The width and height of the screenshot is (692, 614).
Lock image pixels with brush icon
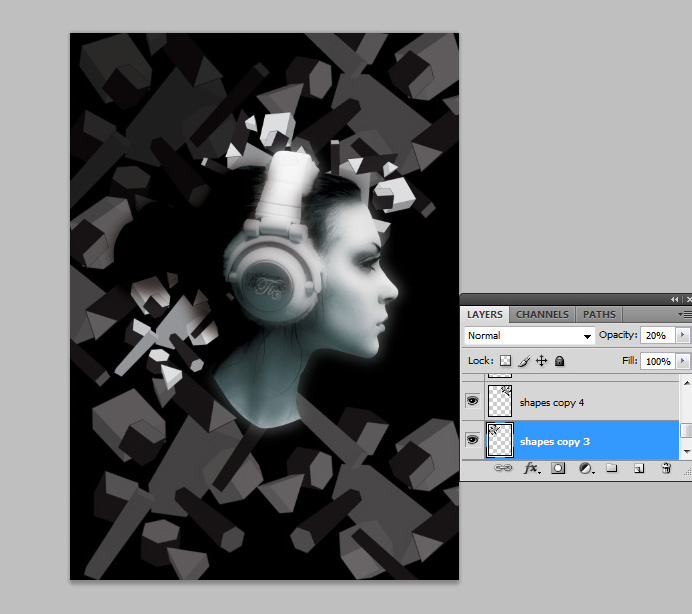pyautogui.click(x=523, y=361)
